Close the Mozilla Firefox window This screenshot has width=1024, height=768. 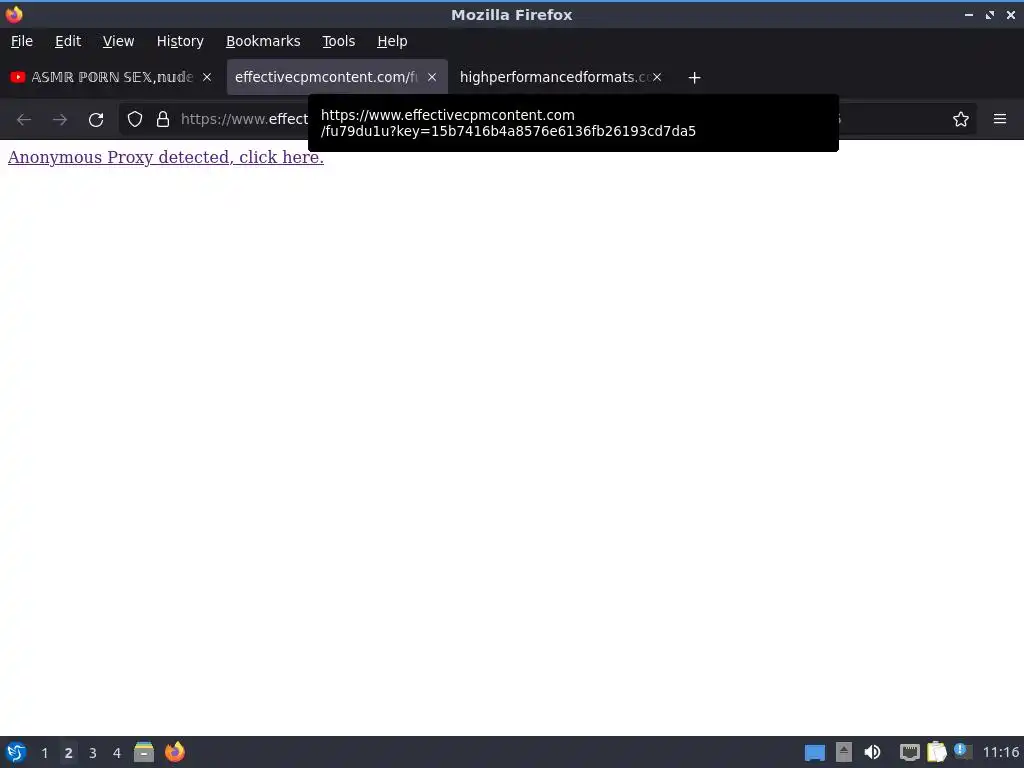[x=1011, y=14]
